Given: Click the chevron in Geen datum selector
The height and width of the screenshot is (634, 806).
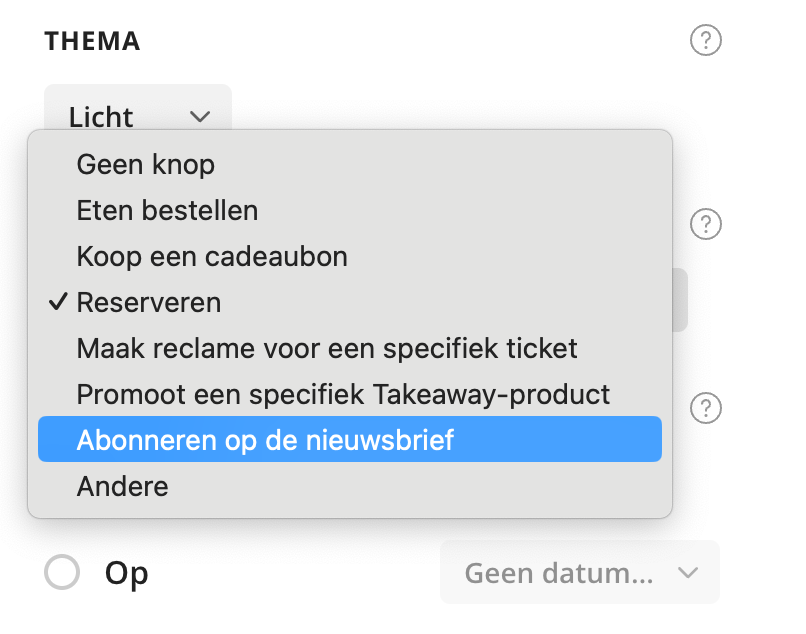Looking at the screenshot, I should 687,572.
